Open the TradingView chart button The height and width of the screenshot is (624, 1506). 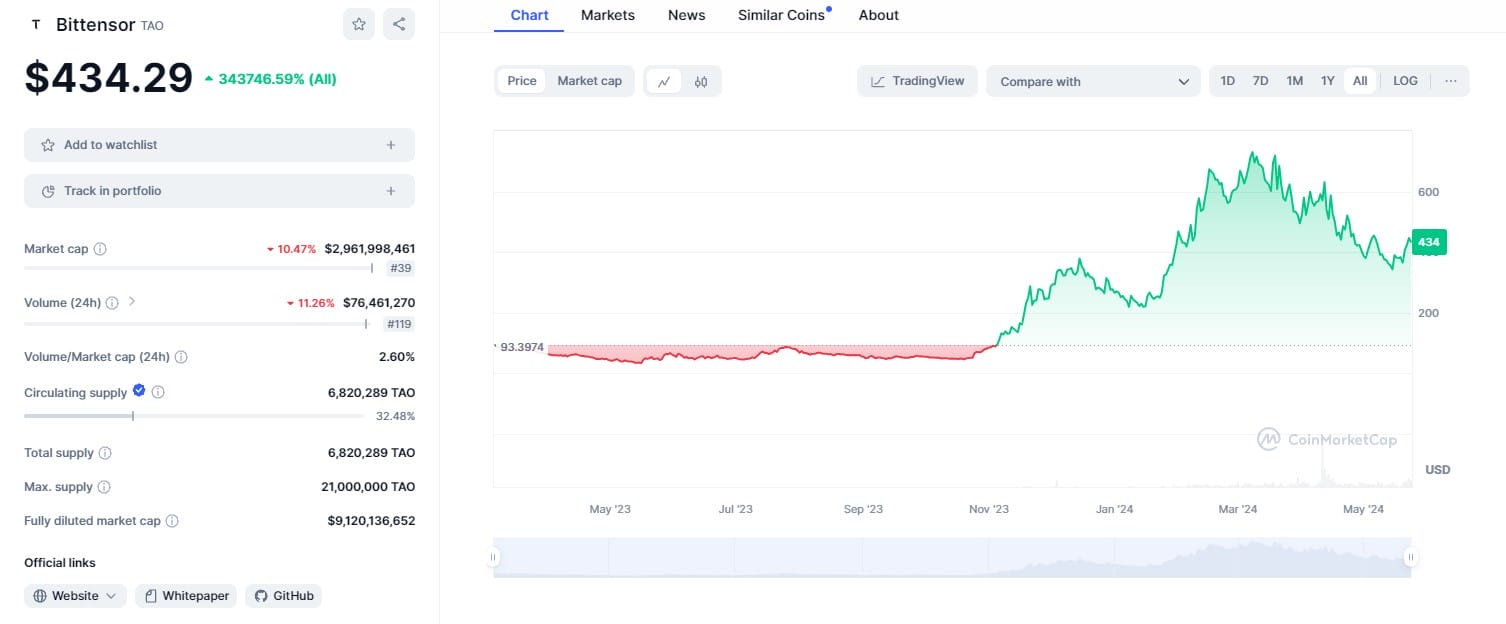point(917,81)
